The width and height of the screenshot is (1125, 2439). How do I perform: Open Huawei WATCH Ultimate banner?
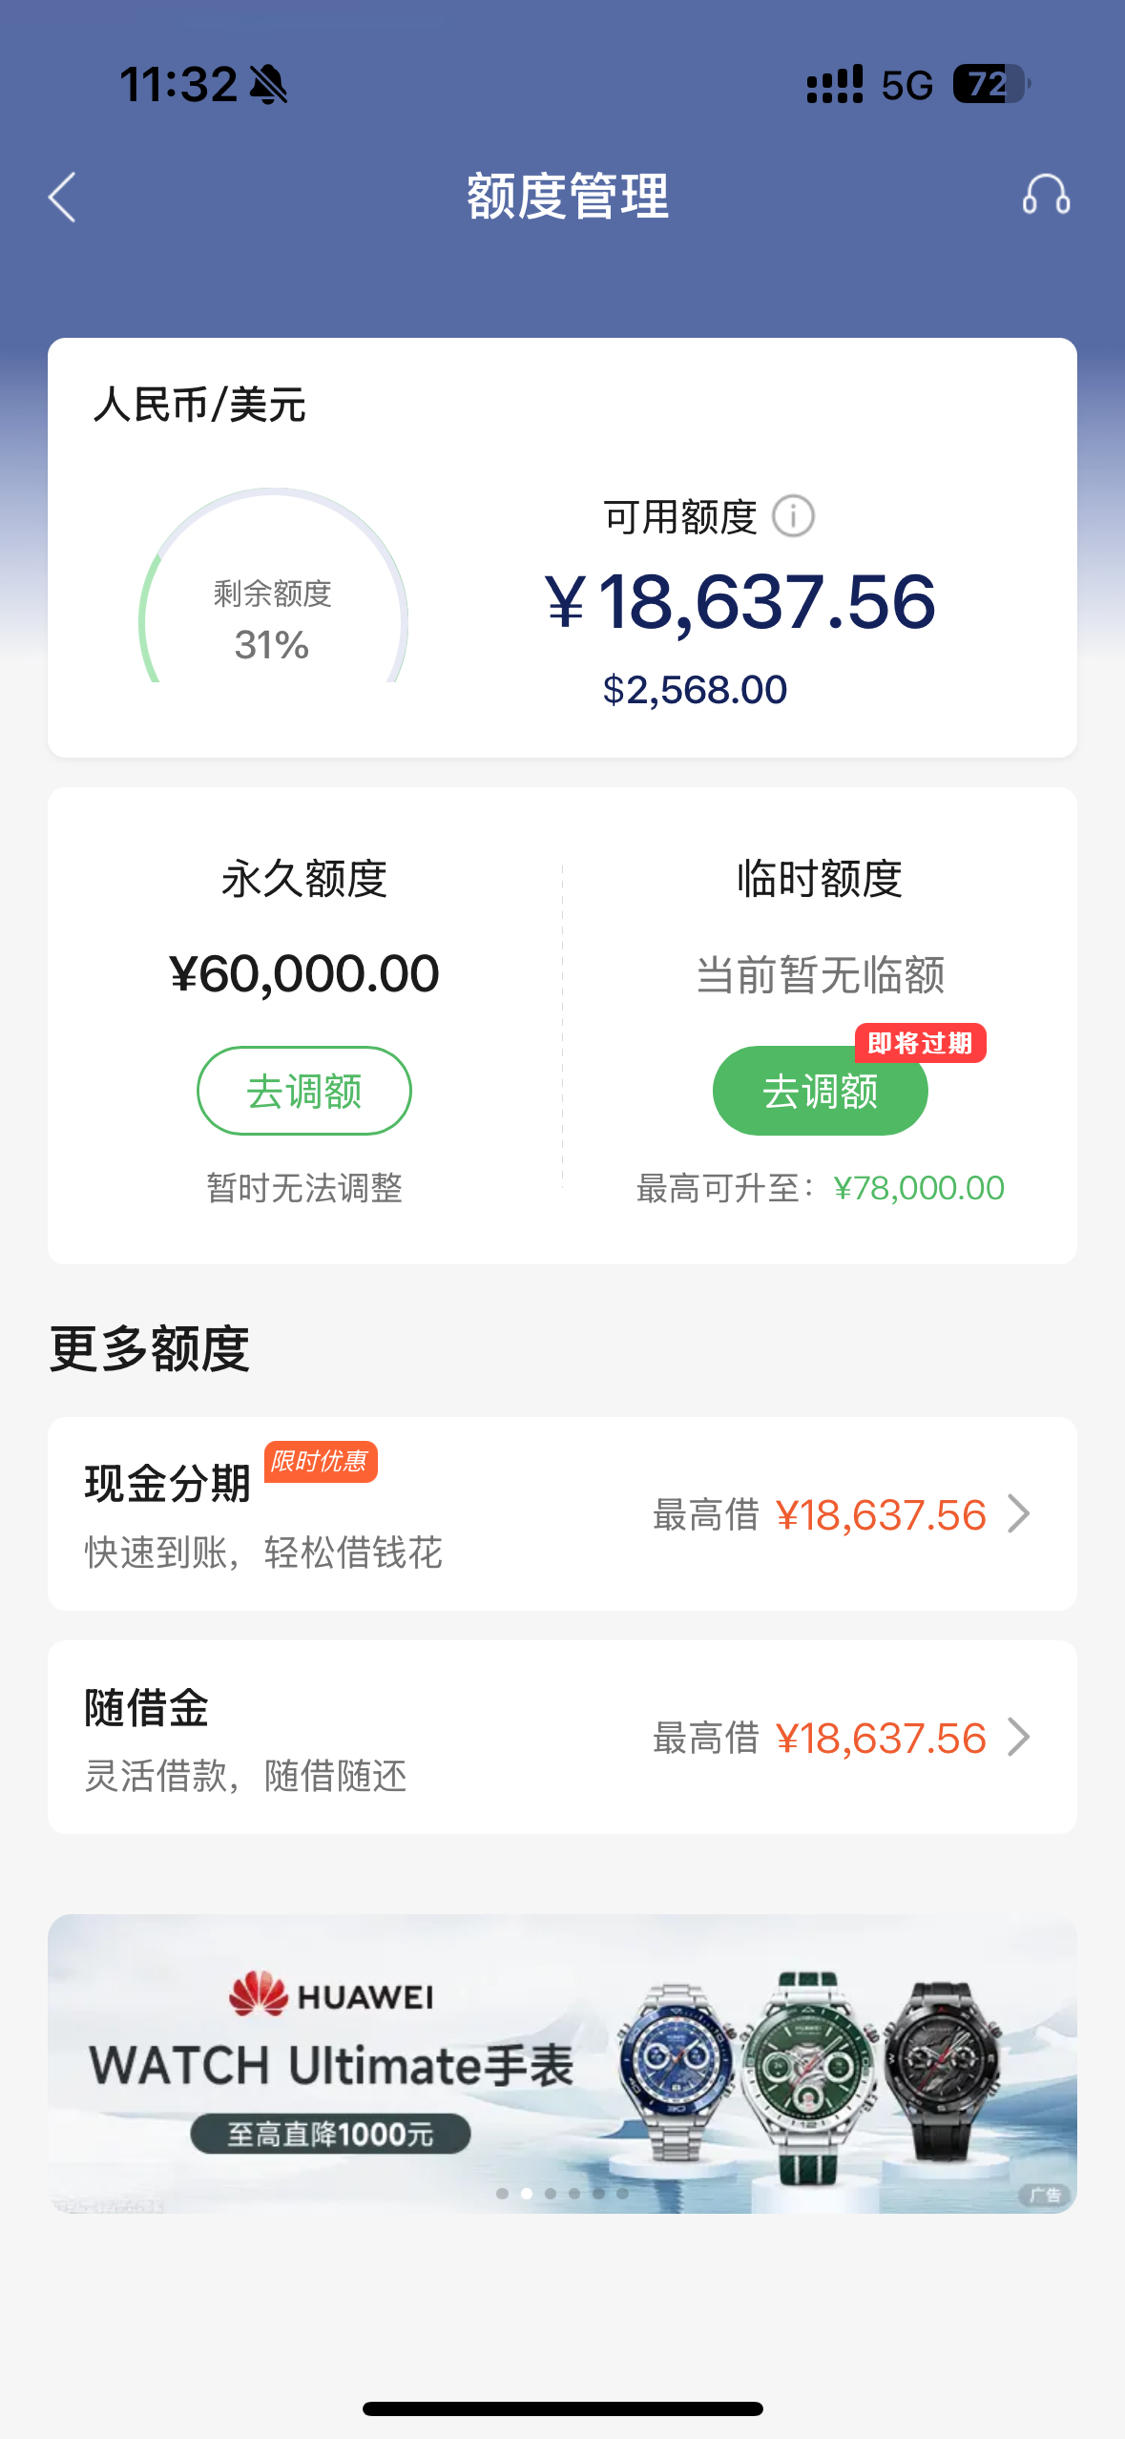tap(562, 2064)
